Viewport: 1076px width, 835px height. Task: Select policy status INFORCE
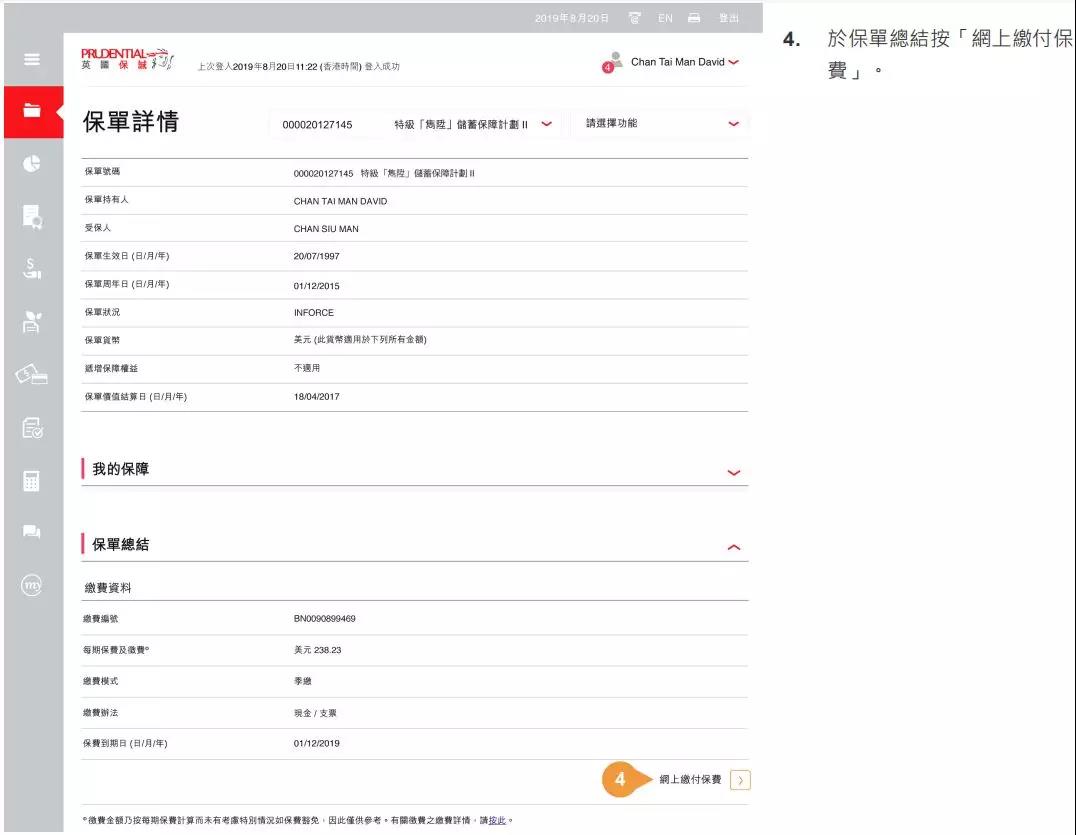[314, 312]
